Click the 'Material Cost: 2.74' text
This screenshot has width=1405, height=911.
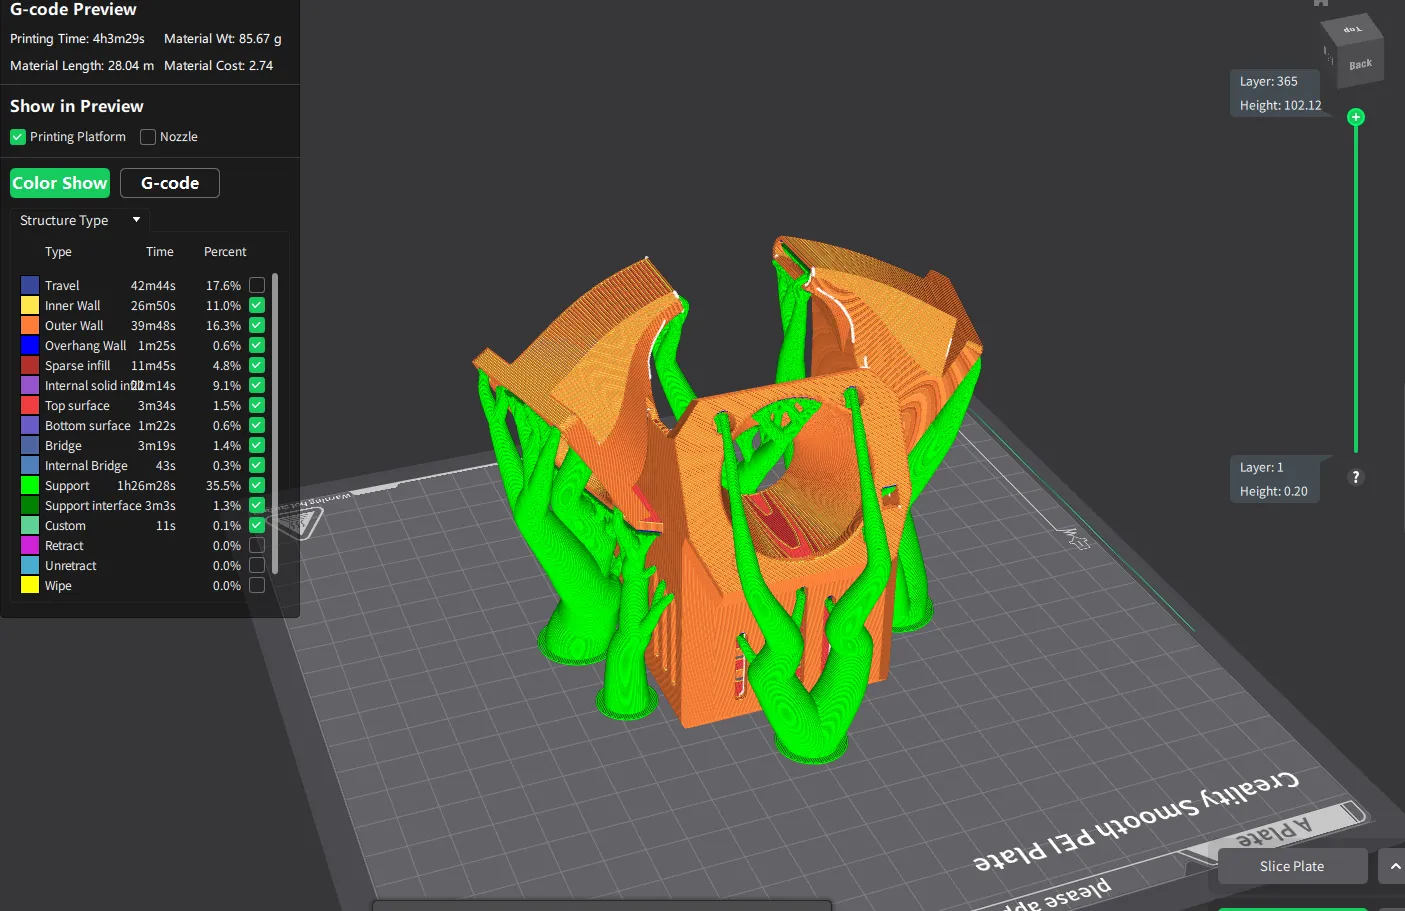click(218, 66)
